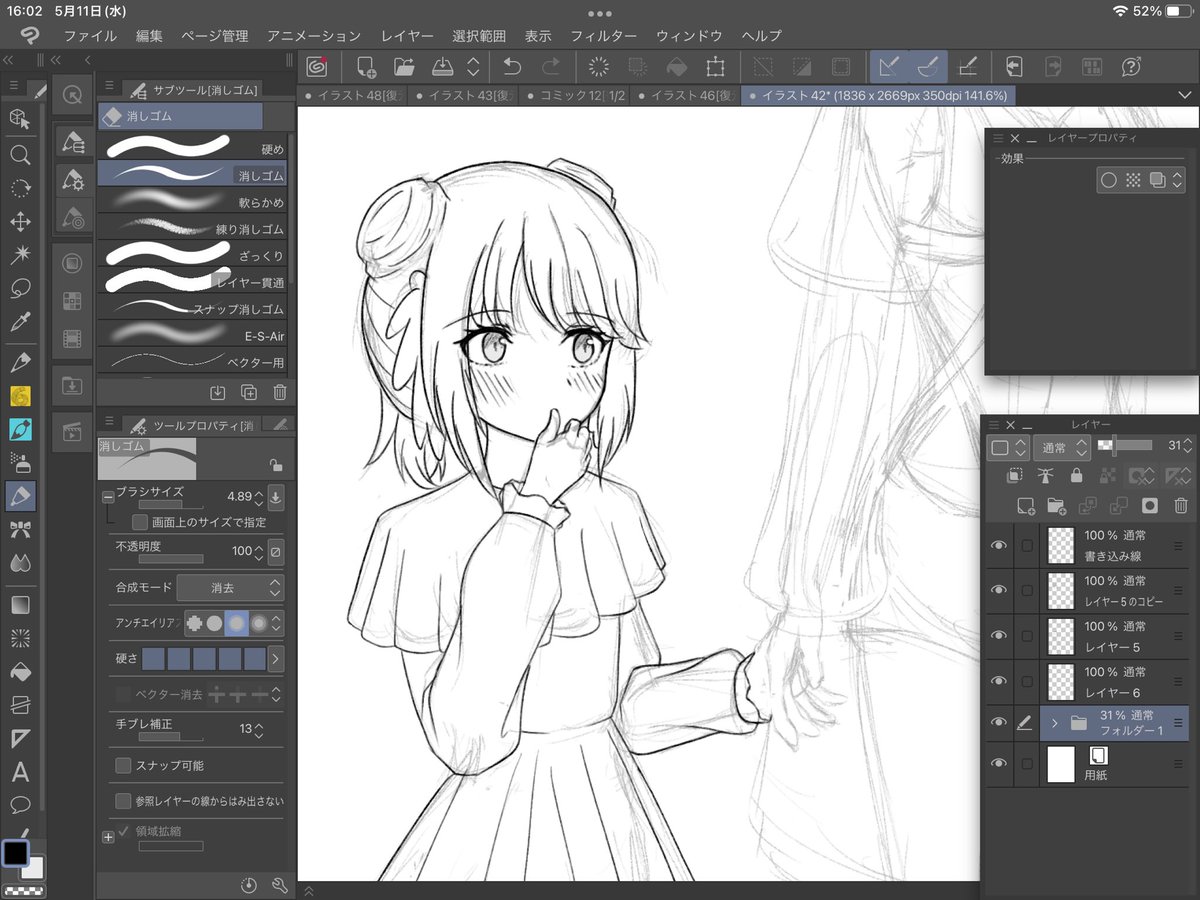Undo the last action

pyautogui.click(x=512, y=67)
